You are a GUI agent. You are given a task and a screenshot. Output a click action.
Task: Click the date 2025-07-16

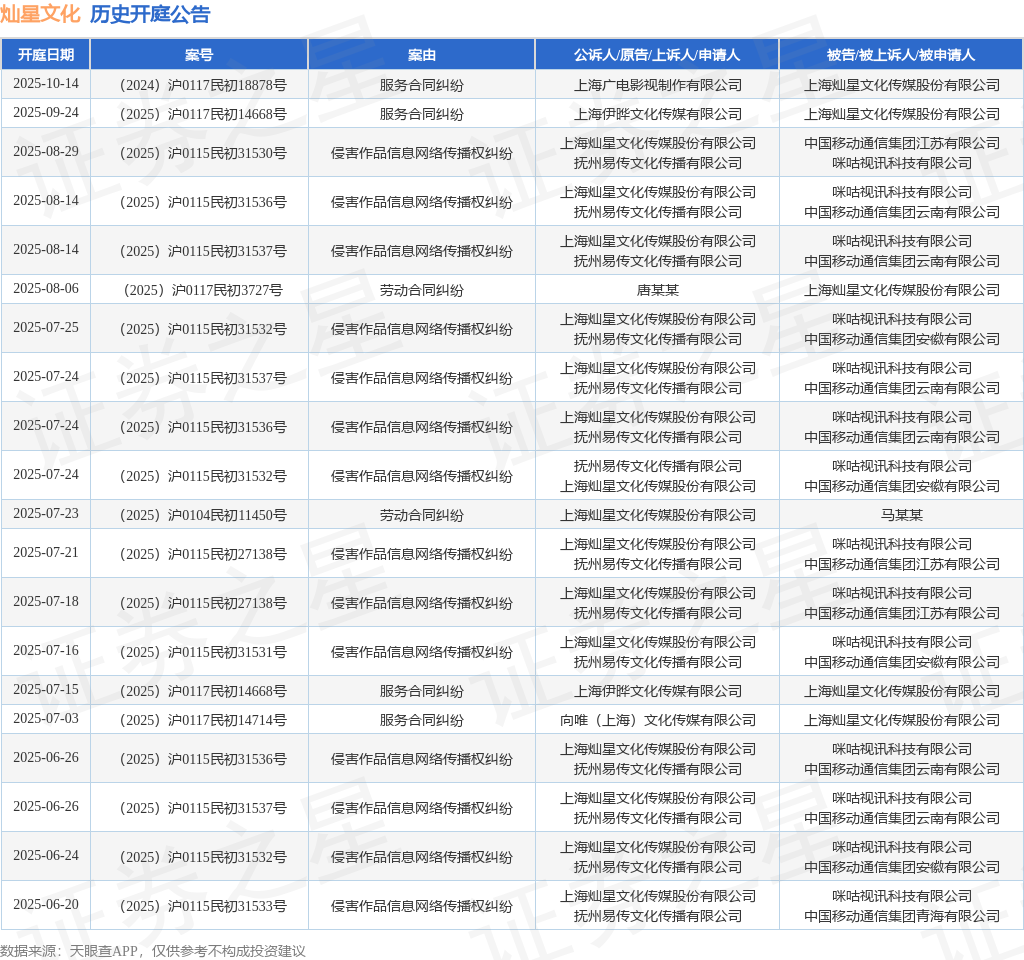point(46,650)
